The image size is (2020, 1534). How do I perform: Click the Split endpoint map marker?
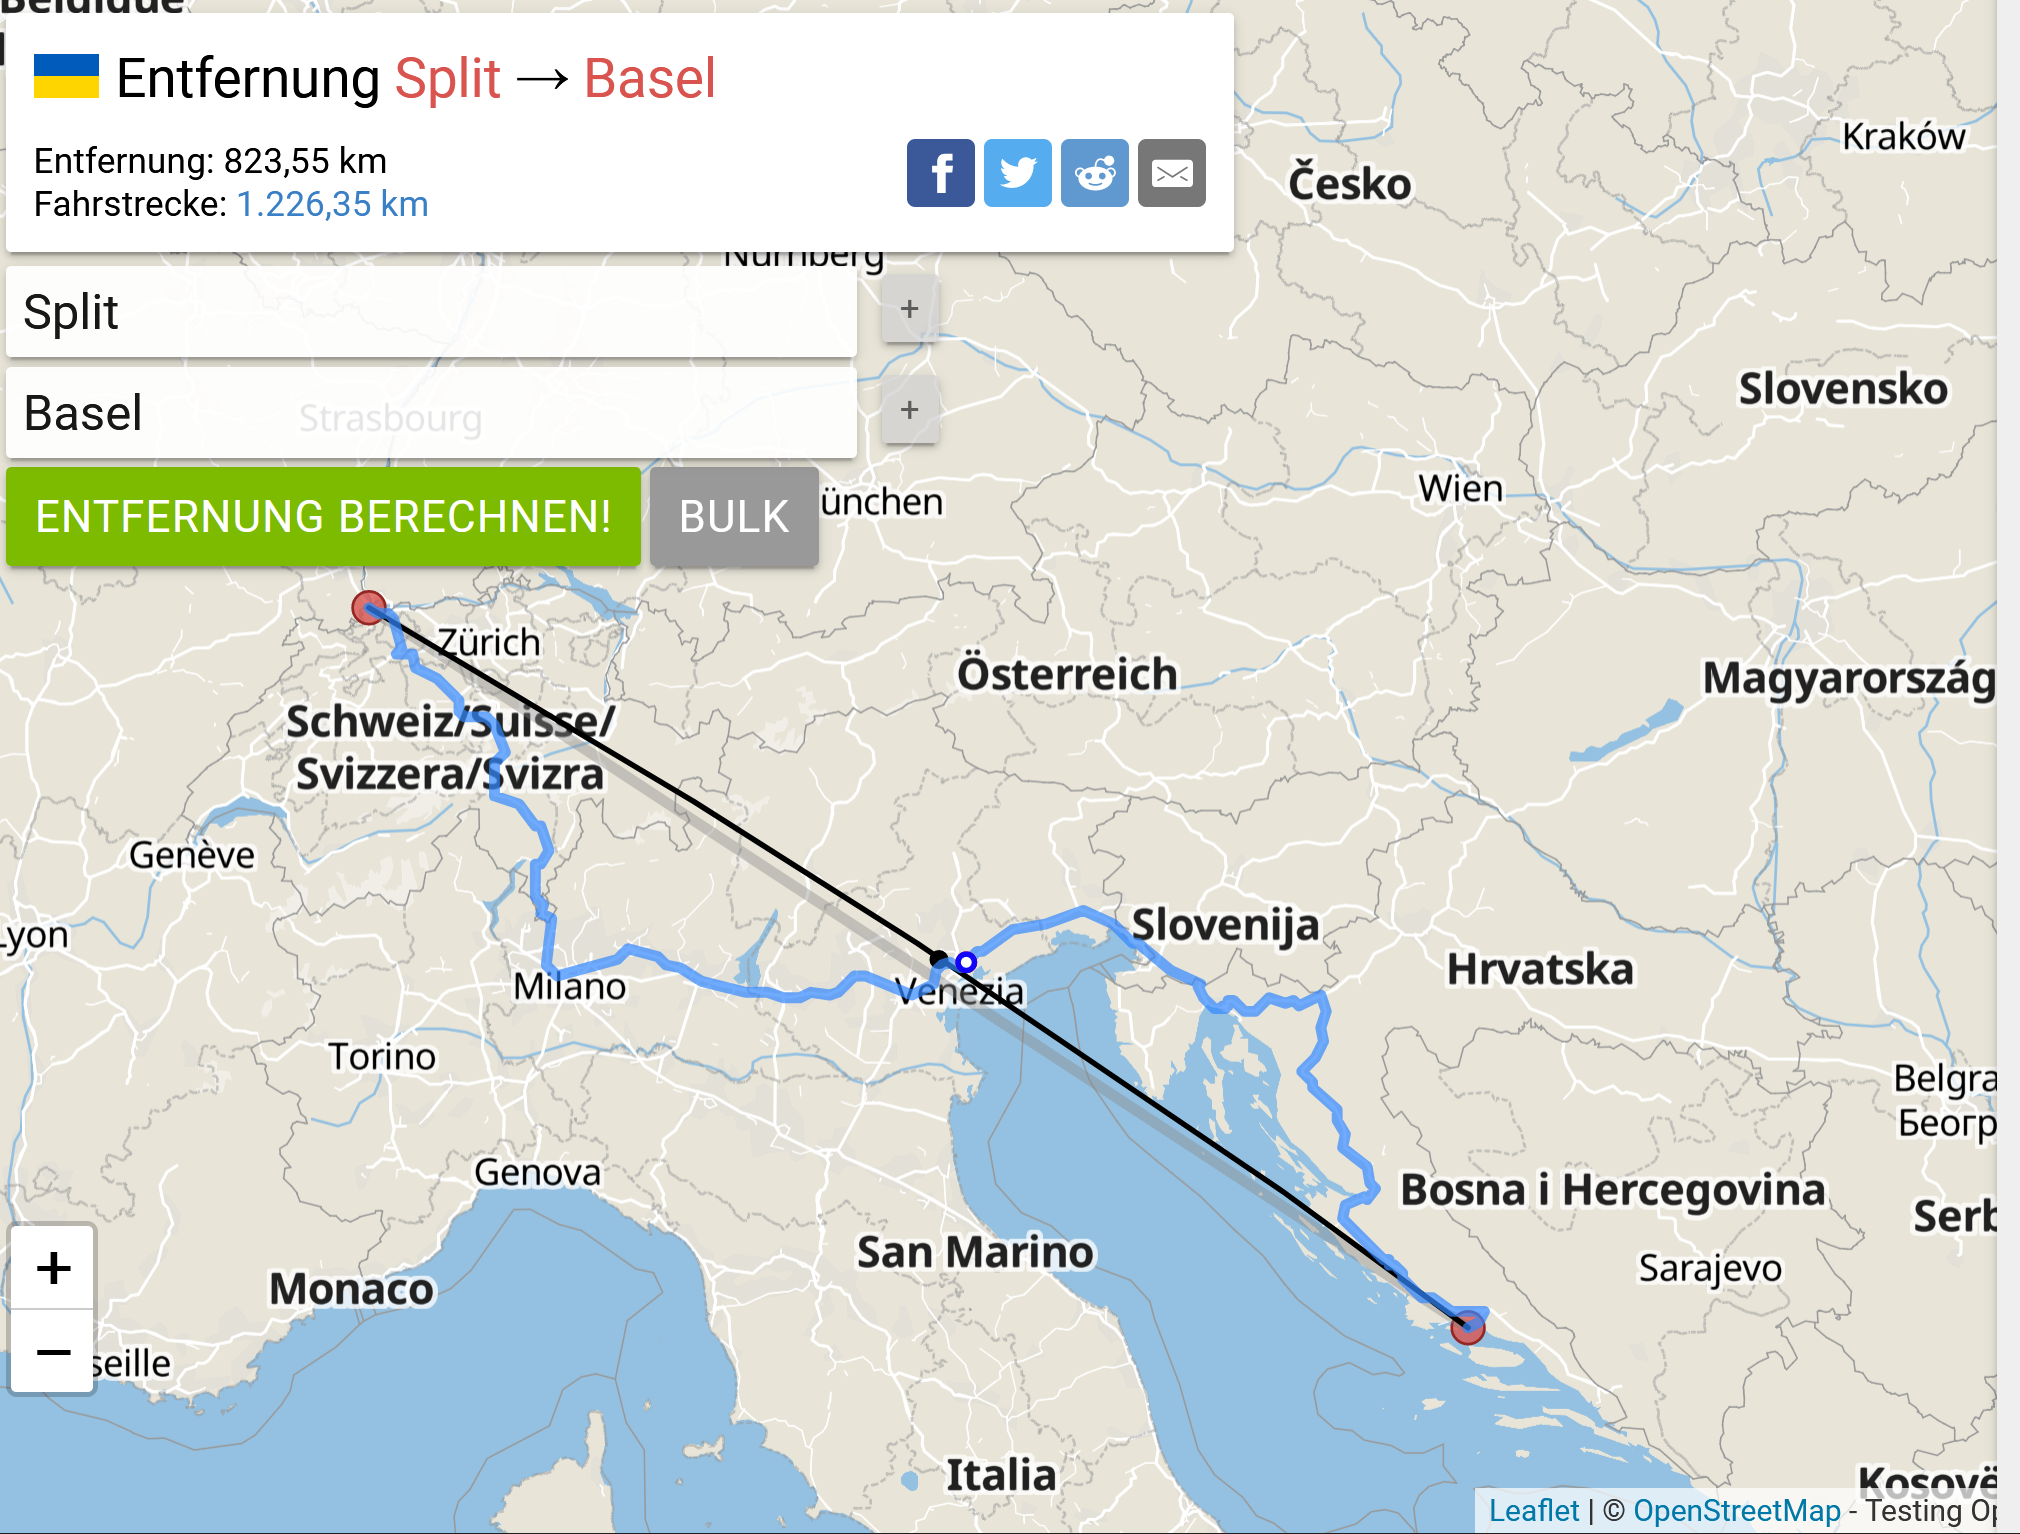1467,1327
